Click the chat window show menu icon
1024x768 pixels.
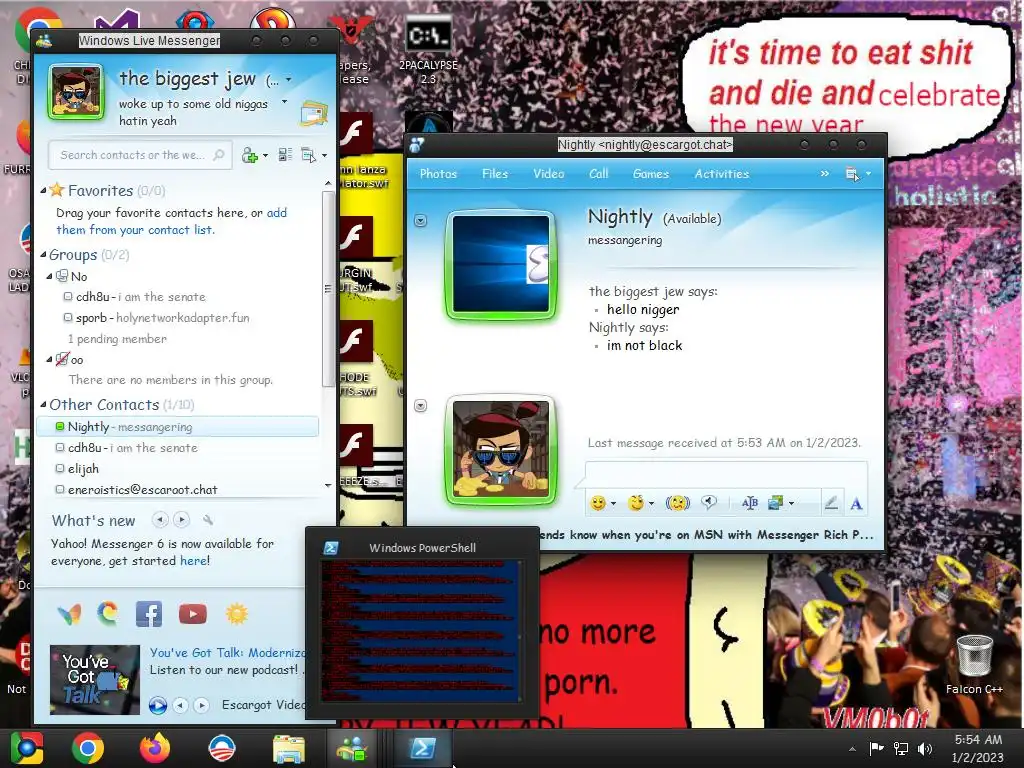[x=852, y=174]
